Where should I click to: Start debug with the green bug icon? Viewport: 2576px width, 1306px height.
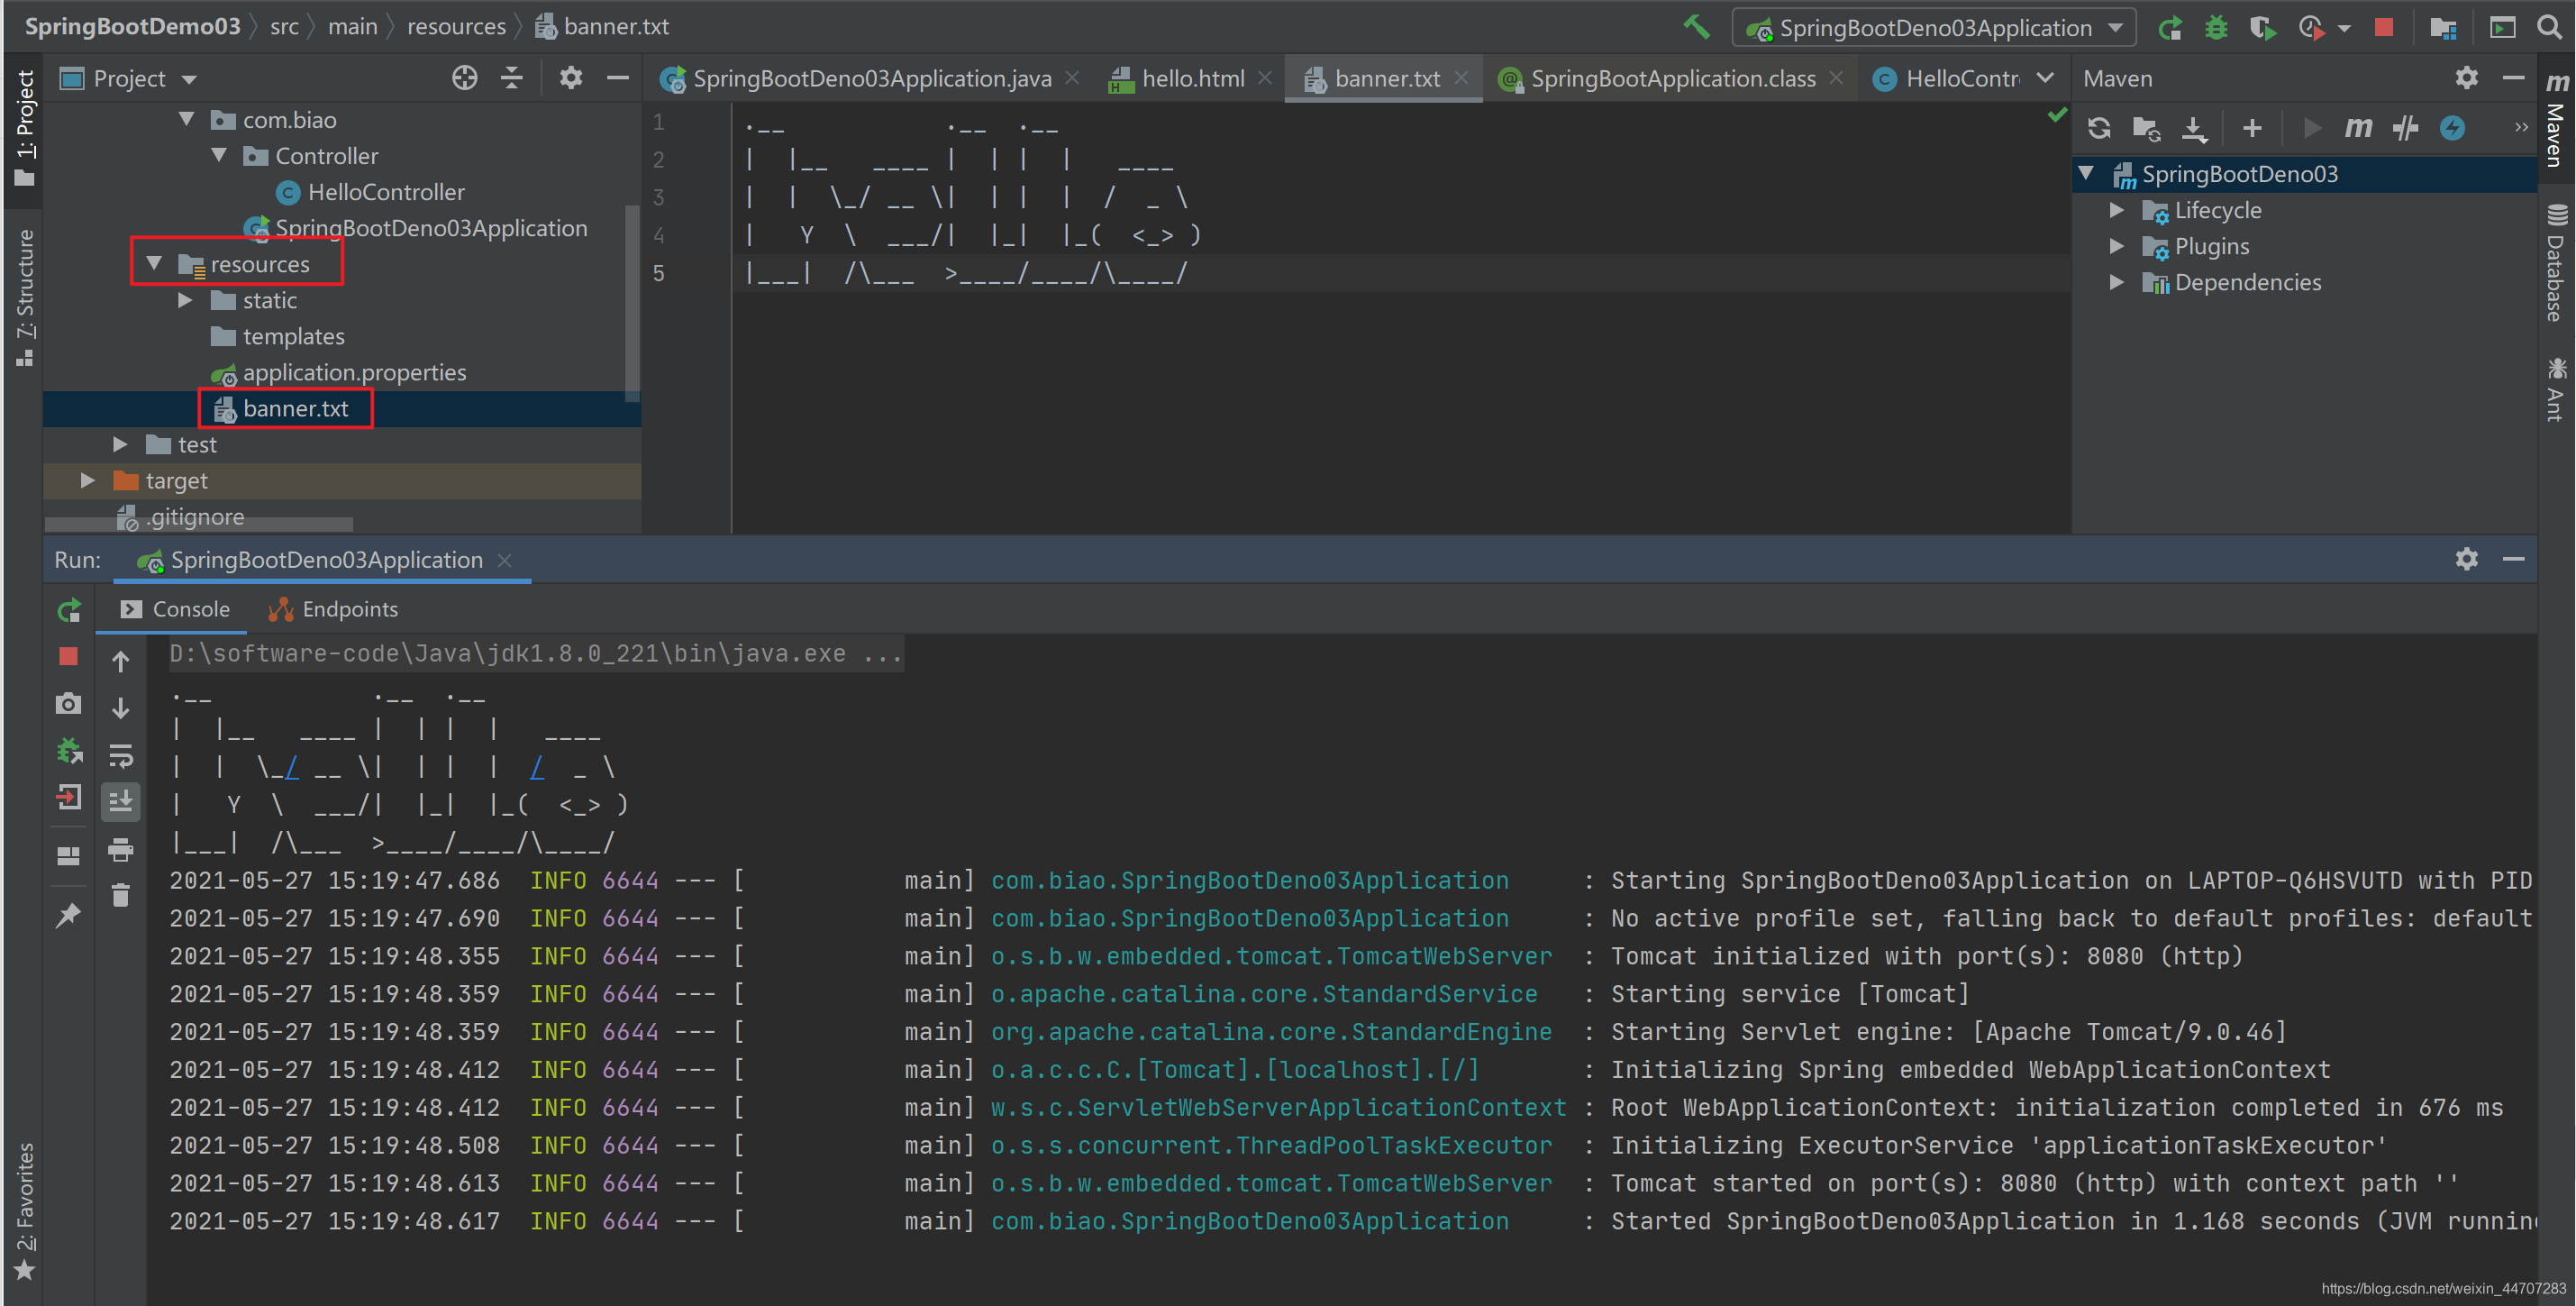tap(2216, 28)
